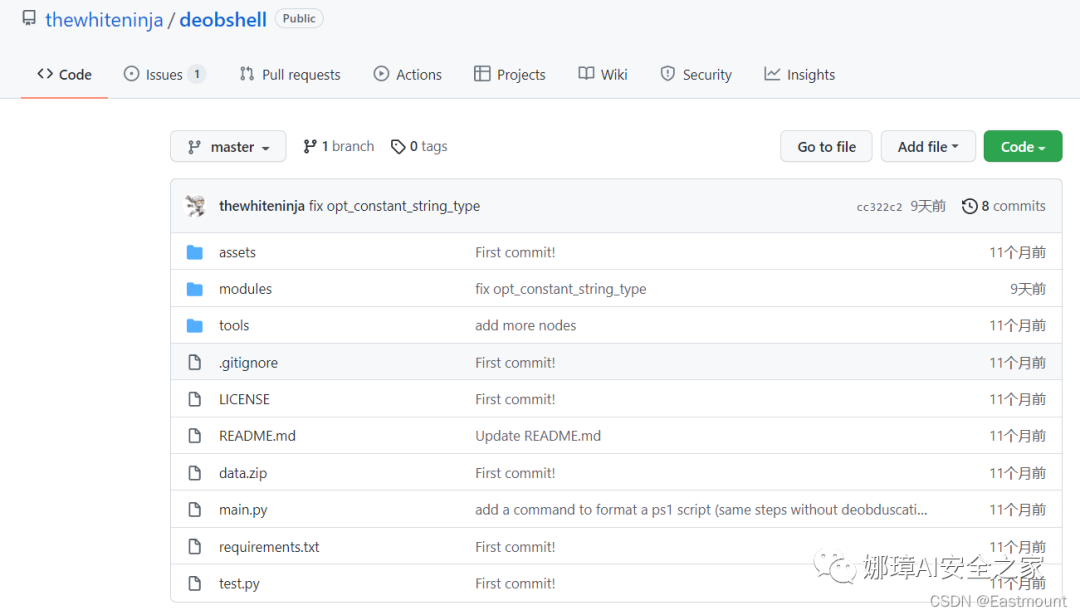Open the 'add more nodes' commit message

pos(526,326)
